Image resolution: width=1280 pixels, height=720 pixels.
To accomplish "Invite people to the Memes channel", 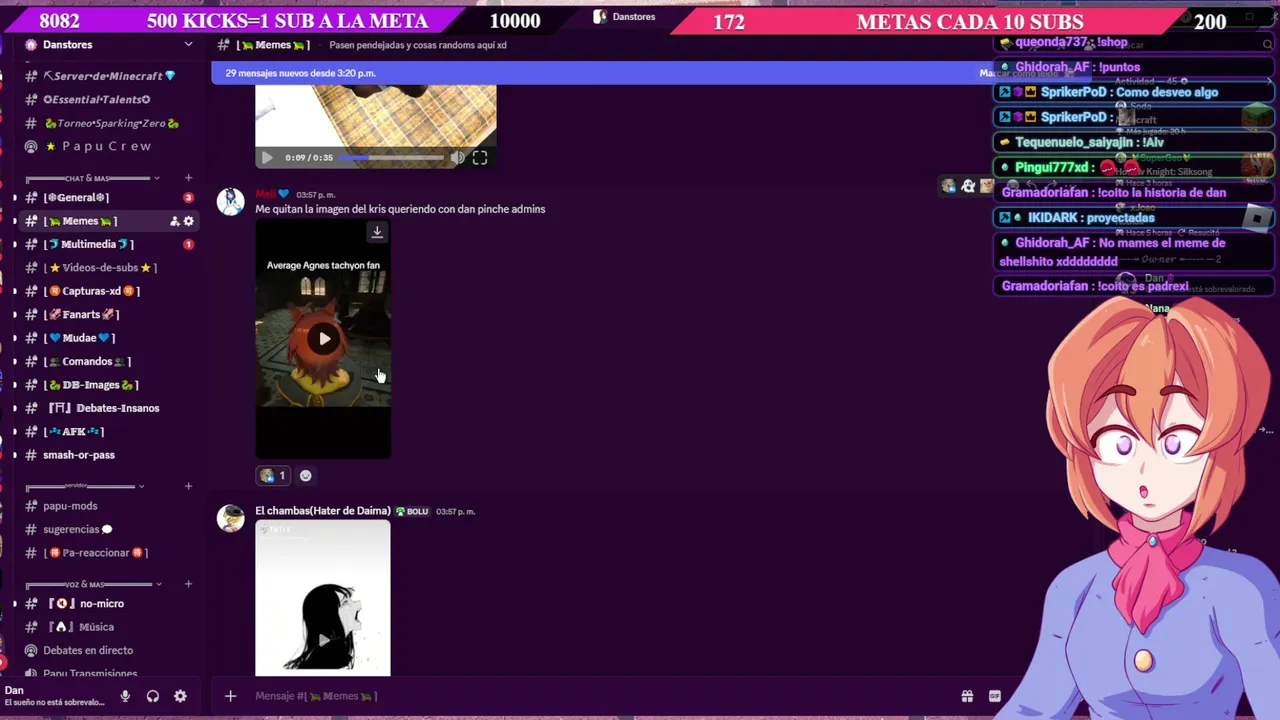I will pyautogui.click(x=174, y=221).
